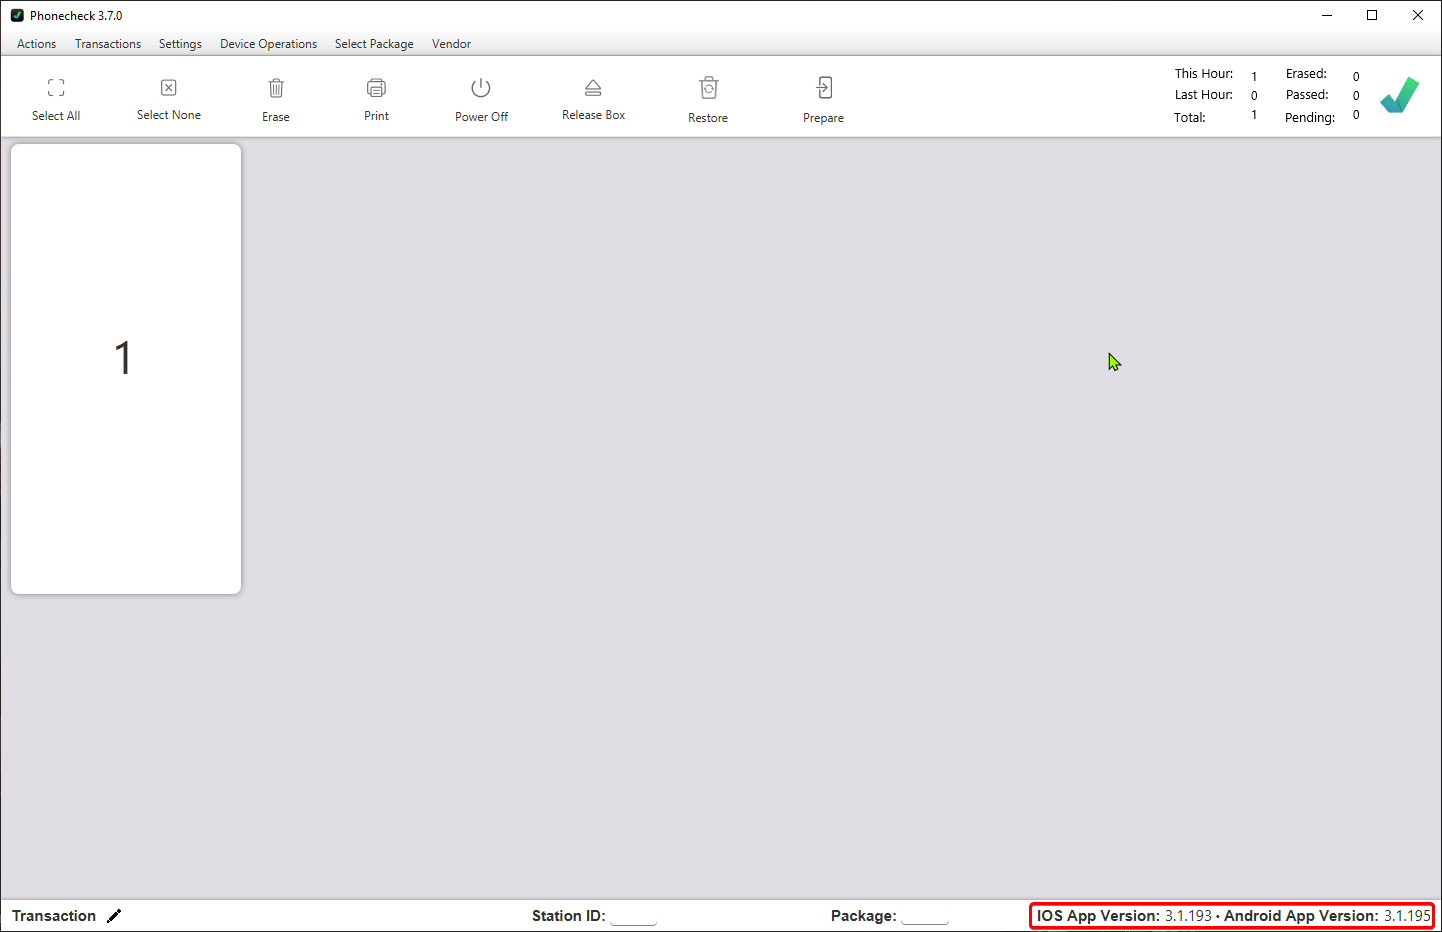Image resolution: width=1442 pixels, height=932 pixels.
Task: Select device slot 1 card
Action: 126,369
